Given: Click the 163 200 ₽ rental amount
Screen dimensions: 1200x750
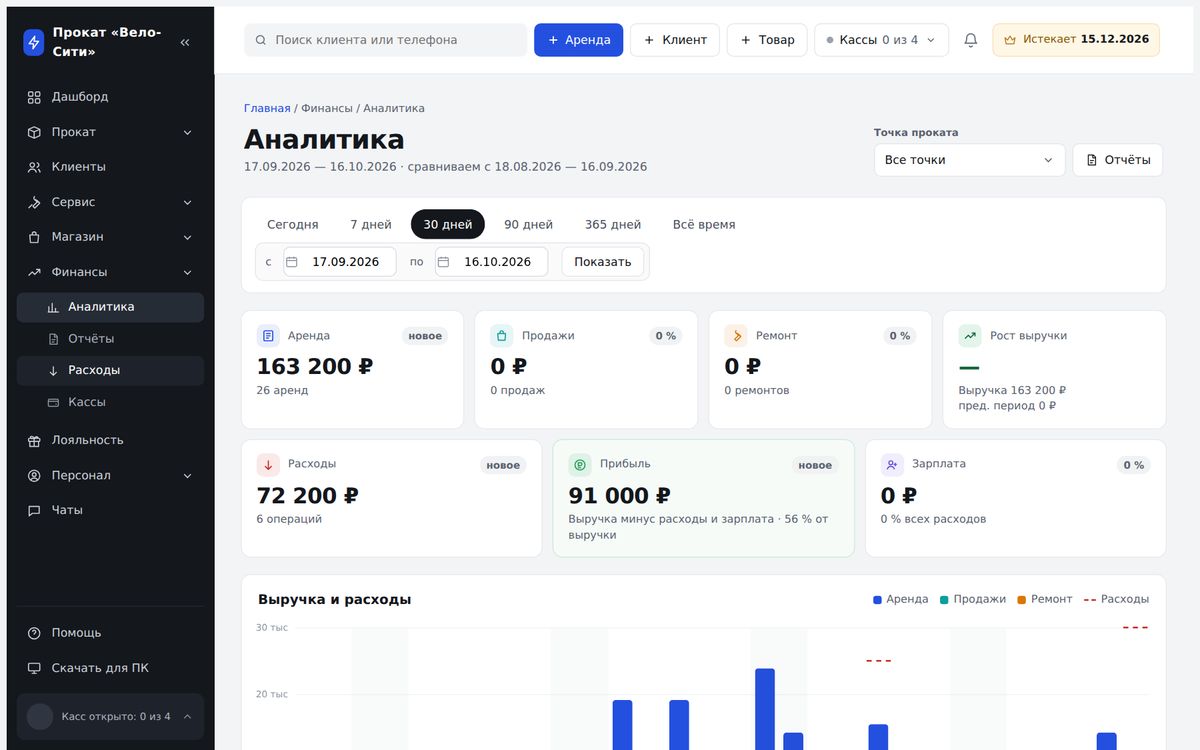Looking at the screenshot, I should tap(315, 367).
